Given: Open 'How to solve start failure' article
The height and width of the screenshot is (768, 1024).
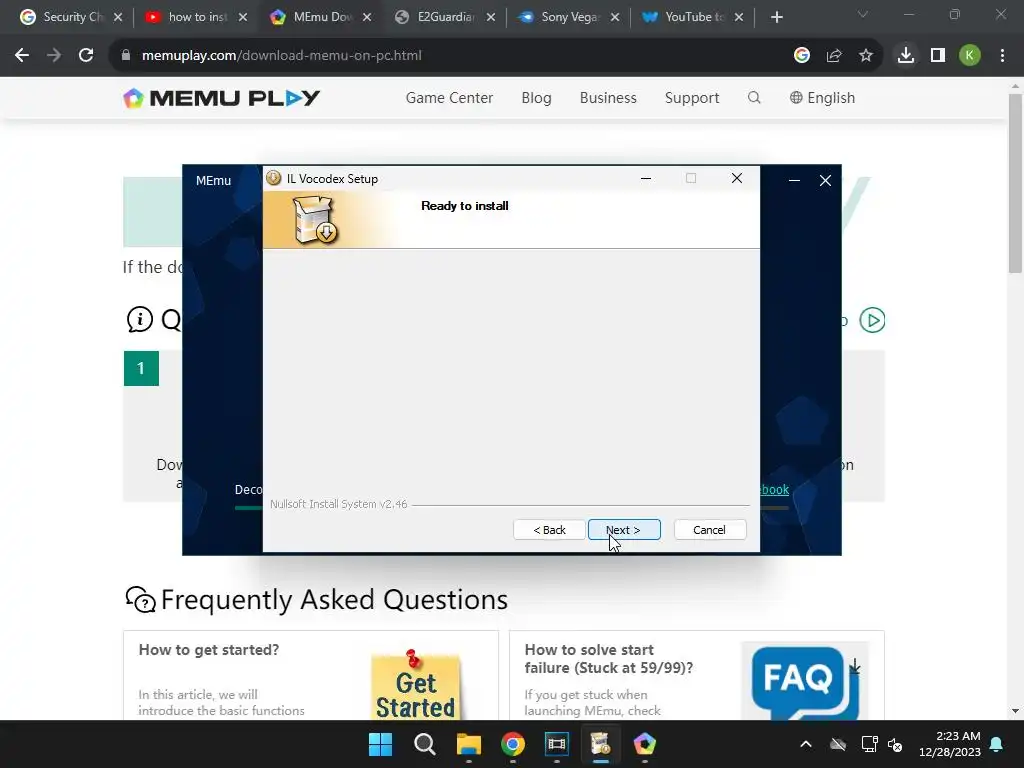Looking at the screenshot, I should coord(609,659).
